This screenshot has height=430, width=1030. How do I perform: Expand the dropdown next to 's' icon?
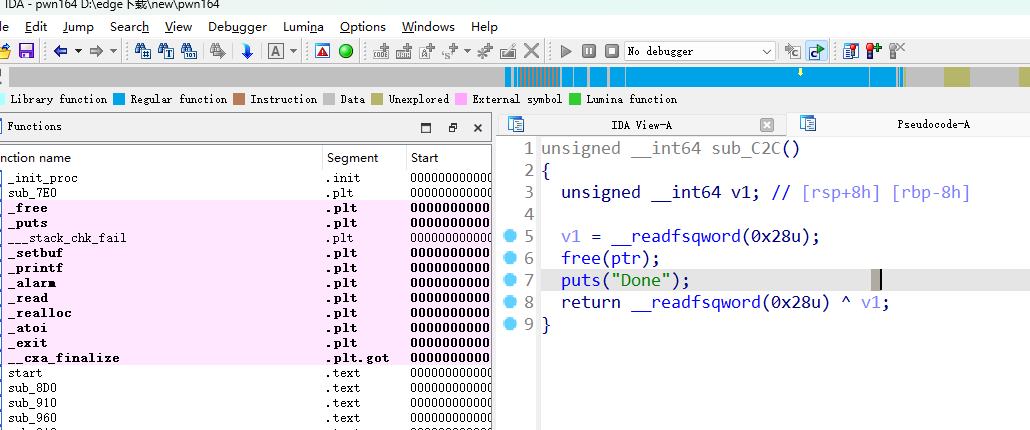pyautogui.click(x=467, y=51)
